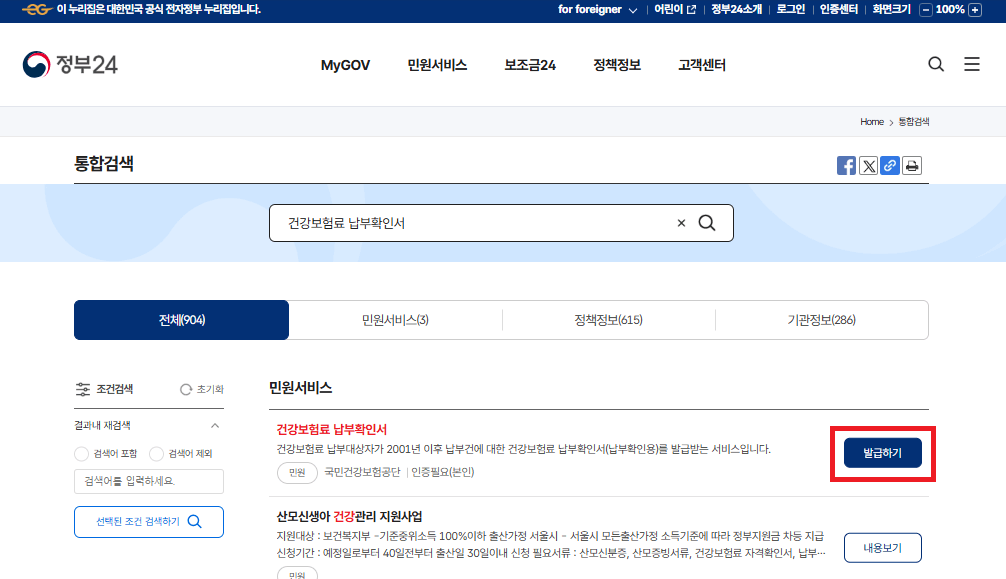
Task: Click the print icon
Action: pyautogui.click(x=911, y=165)
